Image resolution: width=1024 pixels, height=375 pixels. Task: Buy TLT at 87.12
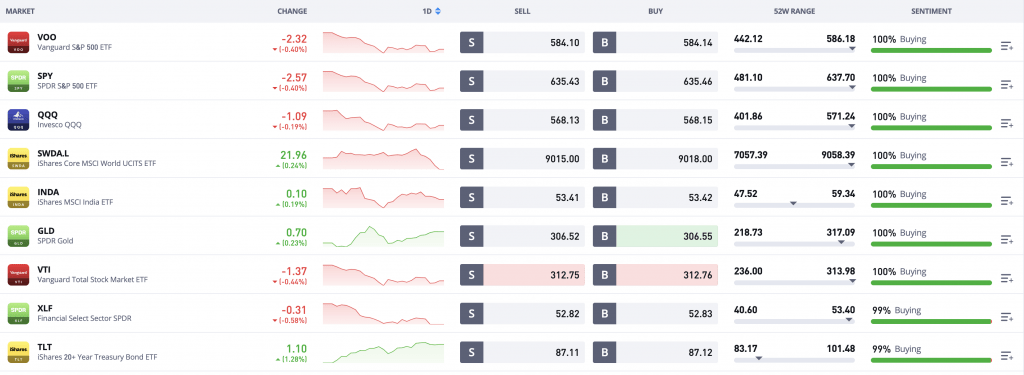(x=655, y=353)
